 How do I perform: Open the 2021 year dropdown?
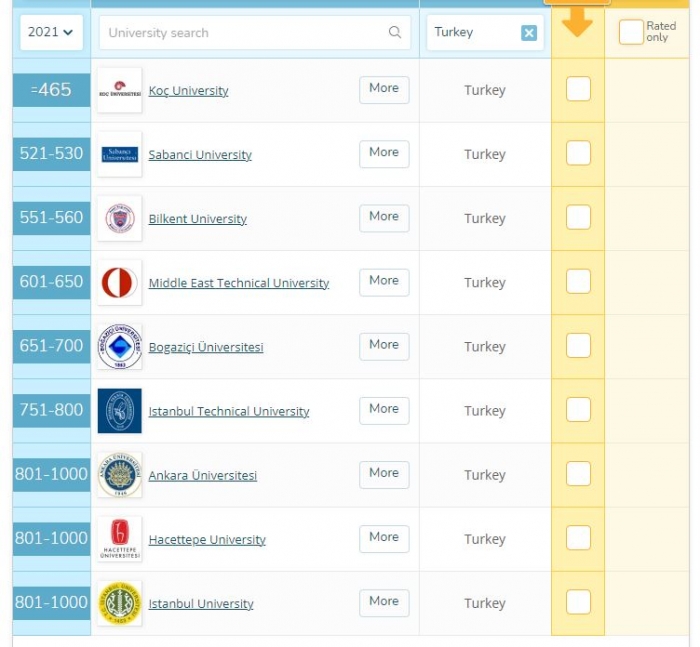pyautogui.click(x=51, y=32)
